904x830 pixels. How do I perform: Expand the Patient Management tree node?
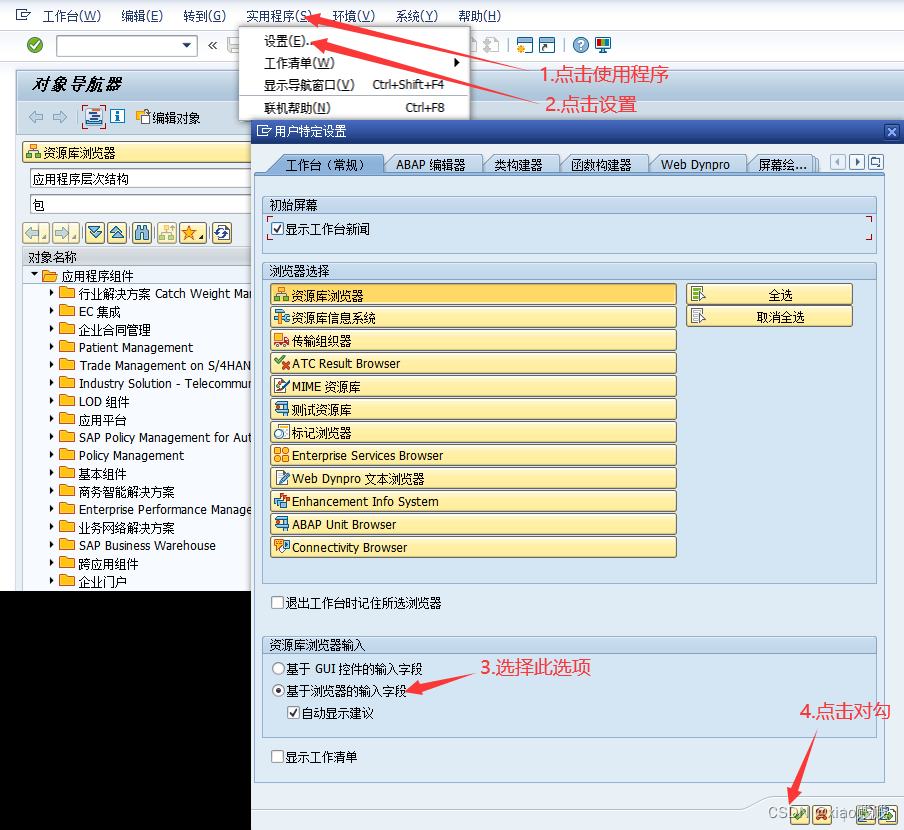[51, 347]
